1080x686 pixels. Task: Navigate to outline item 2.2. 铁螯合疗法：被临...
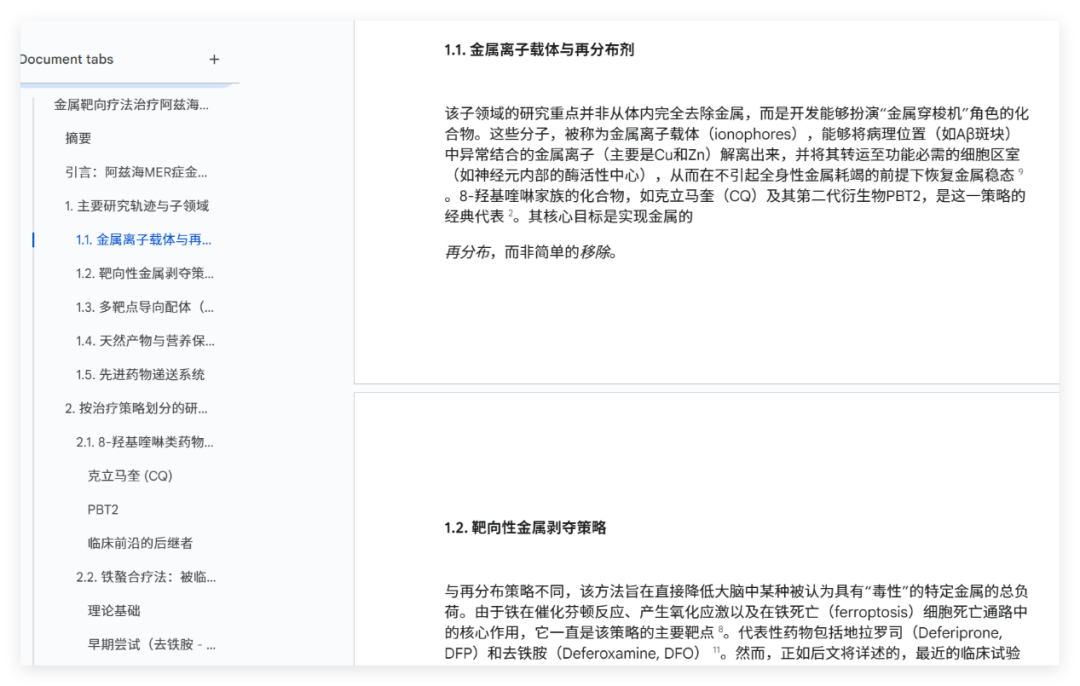click(x=145, y=577)
